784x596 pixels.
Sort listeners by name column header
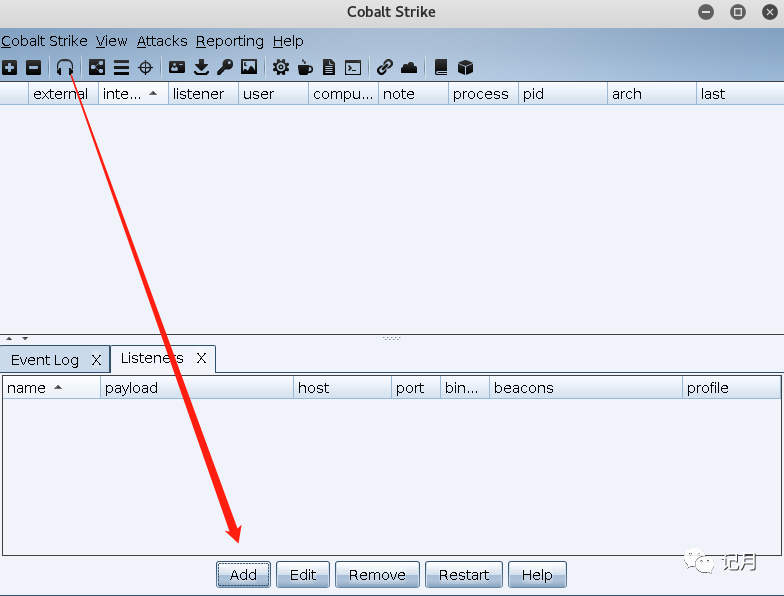click(x=52, y=388)
